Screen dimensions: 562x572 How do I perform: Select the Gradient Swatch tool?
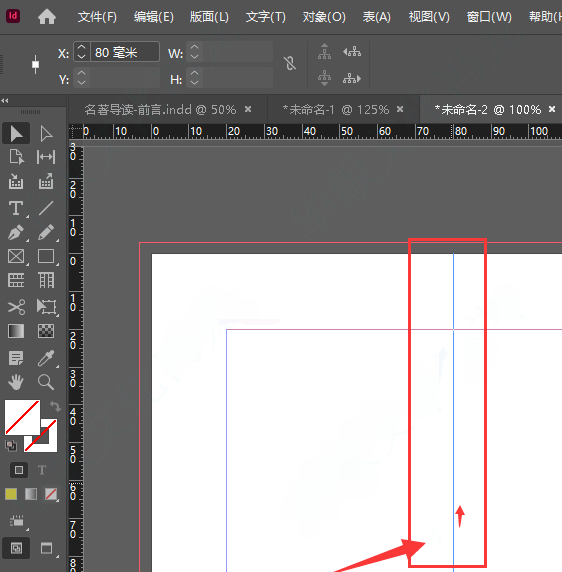pos(16,331)
